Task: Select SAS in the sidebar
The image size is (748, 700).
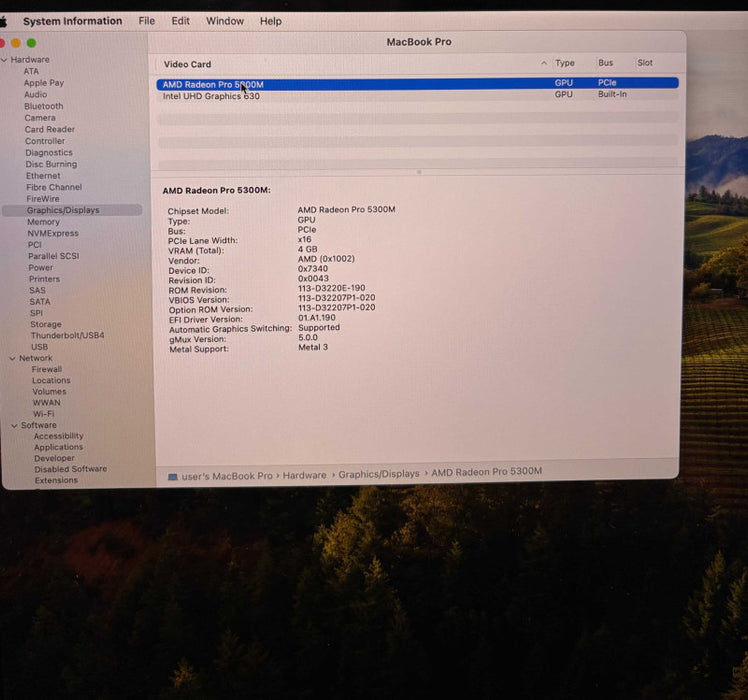Action: point(37,291)
